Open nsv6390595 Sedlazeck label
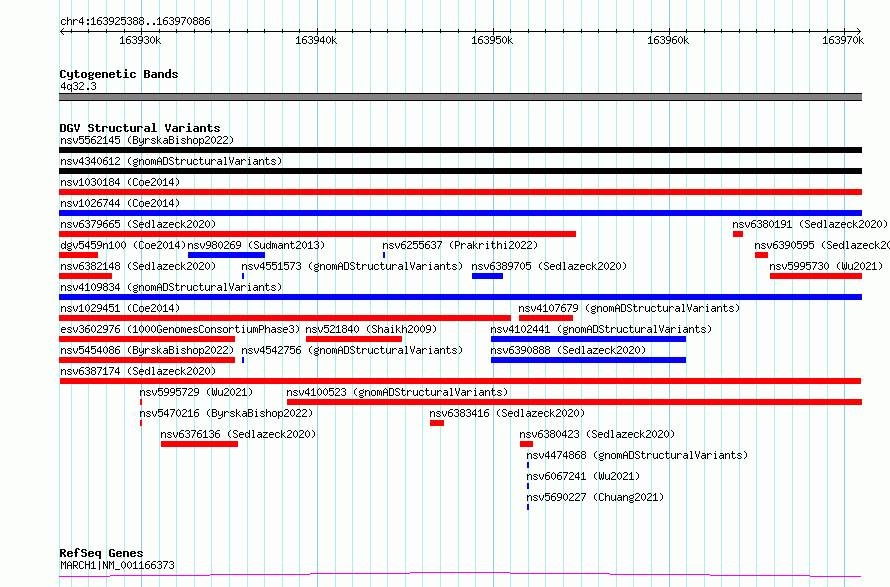 tap(822, 245)
